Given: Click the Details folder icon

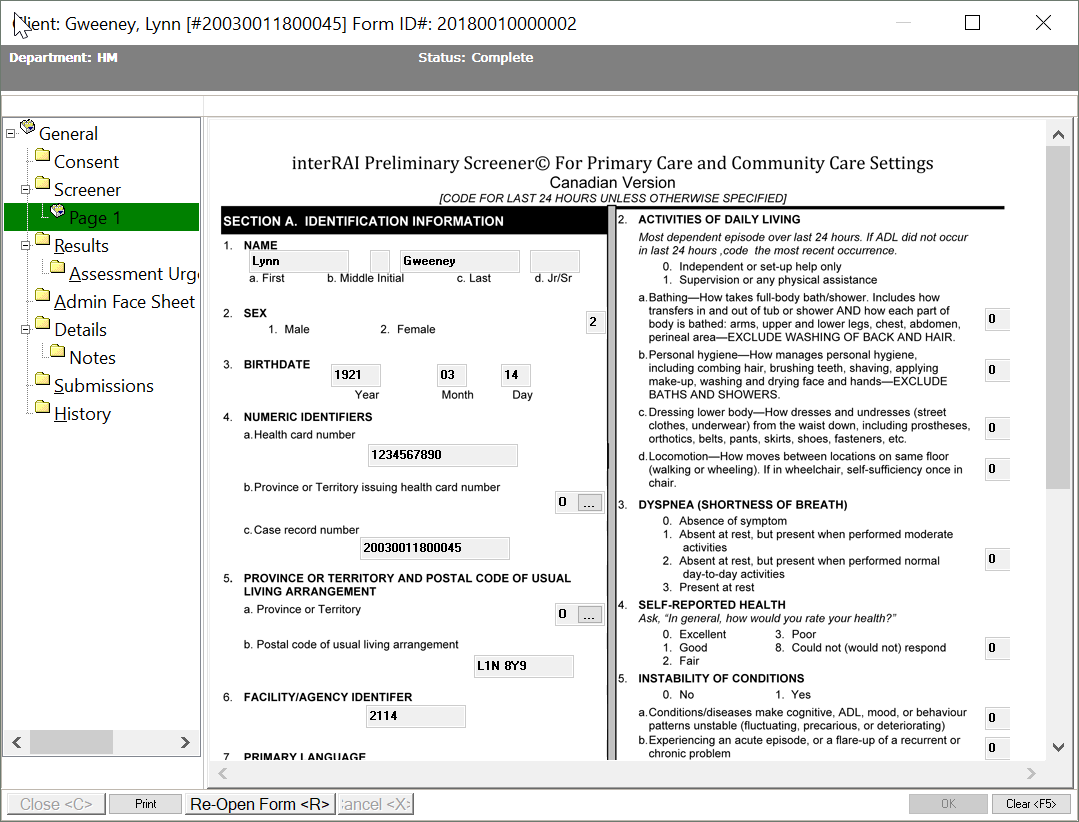Looking at the screenshot, I should 43,323.
